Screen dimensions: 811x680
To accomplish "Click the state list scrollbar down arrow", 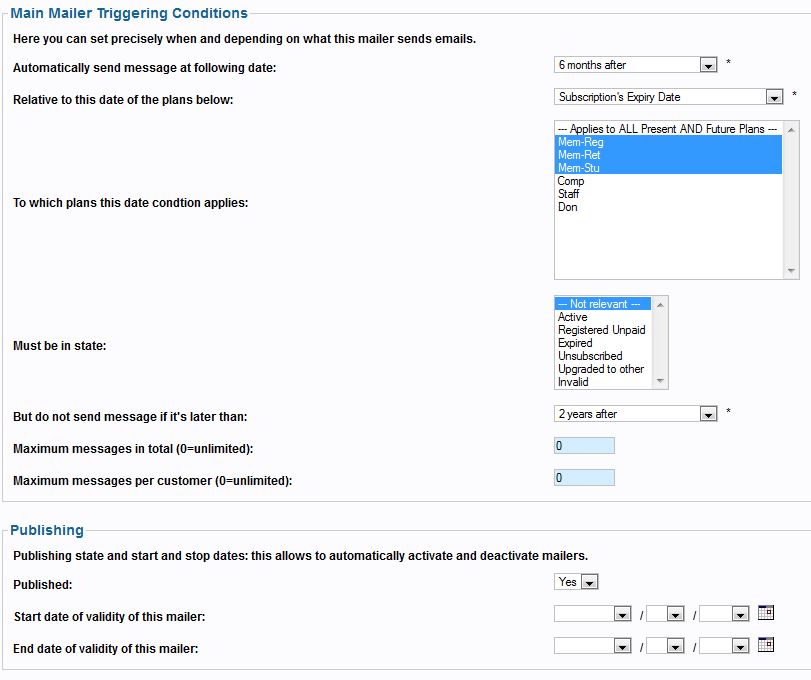I will 660,381.
